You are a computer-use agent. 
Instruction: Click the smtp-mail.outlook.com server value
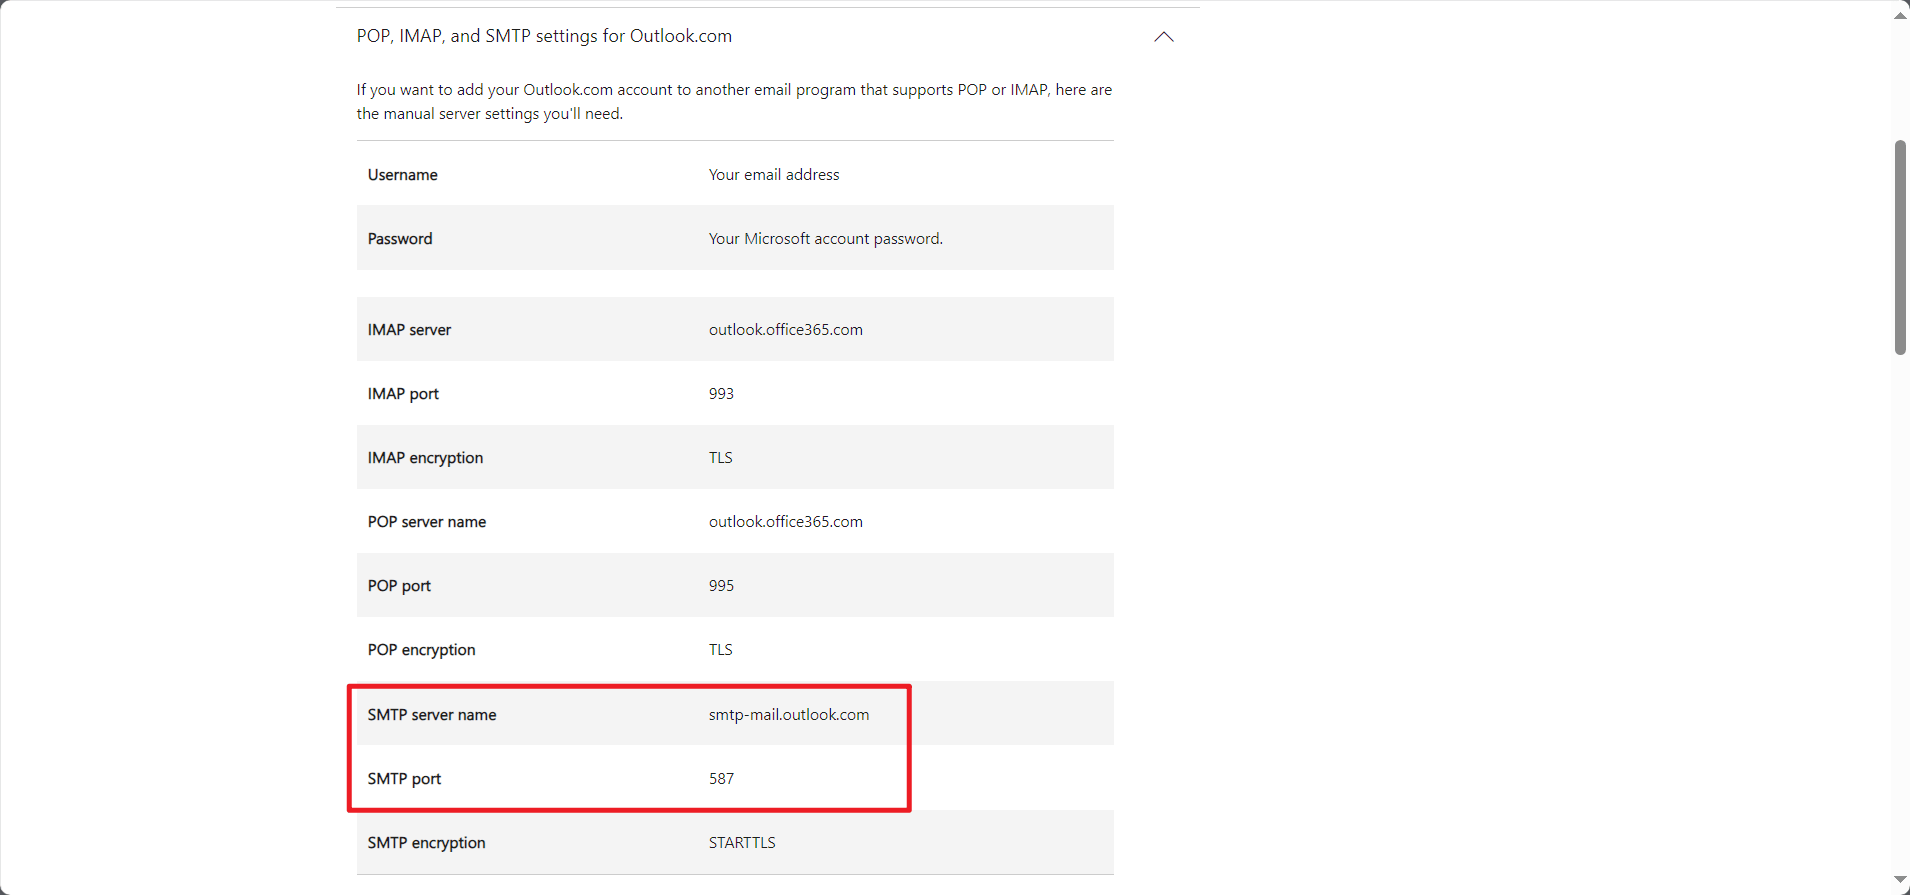(788, 715)
